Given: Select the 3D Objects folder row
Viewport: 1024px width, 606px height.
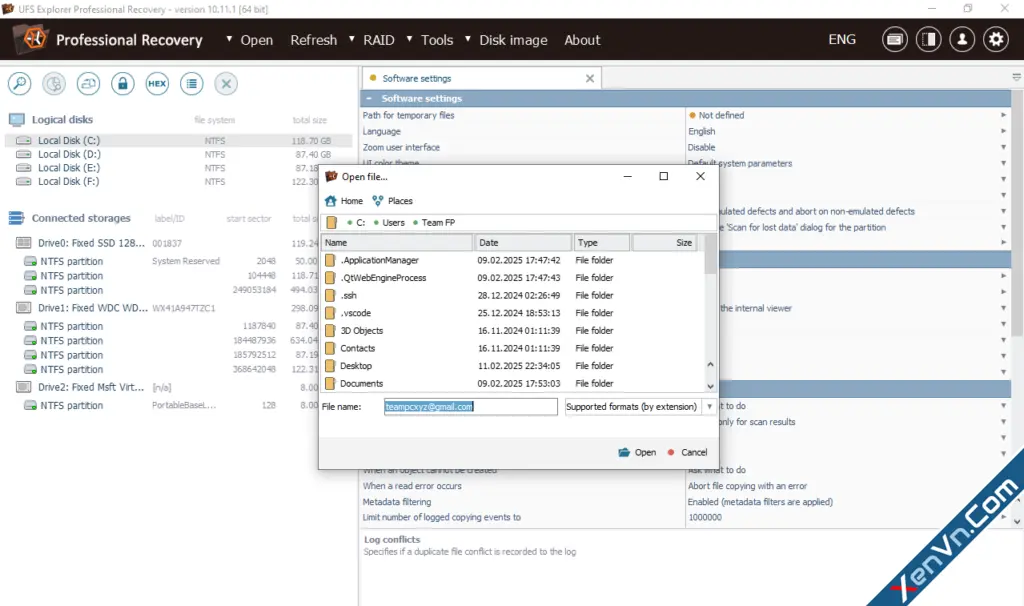Looking at the screenshot, I should pos(513,330).
